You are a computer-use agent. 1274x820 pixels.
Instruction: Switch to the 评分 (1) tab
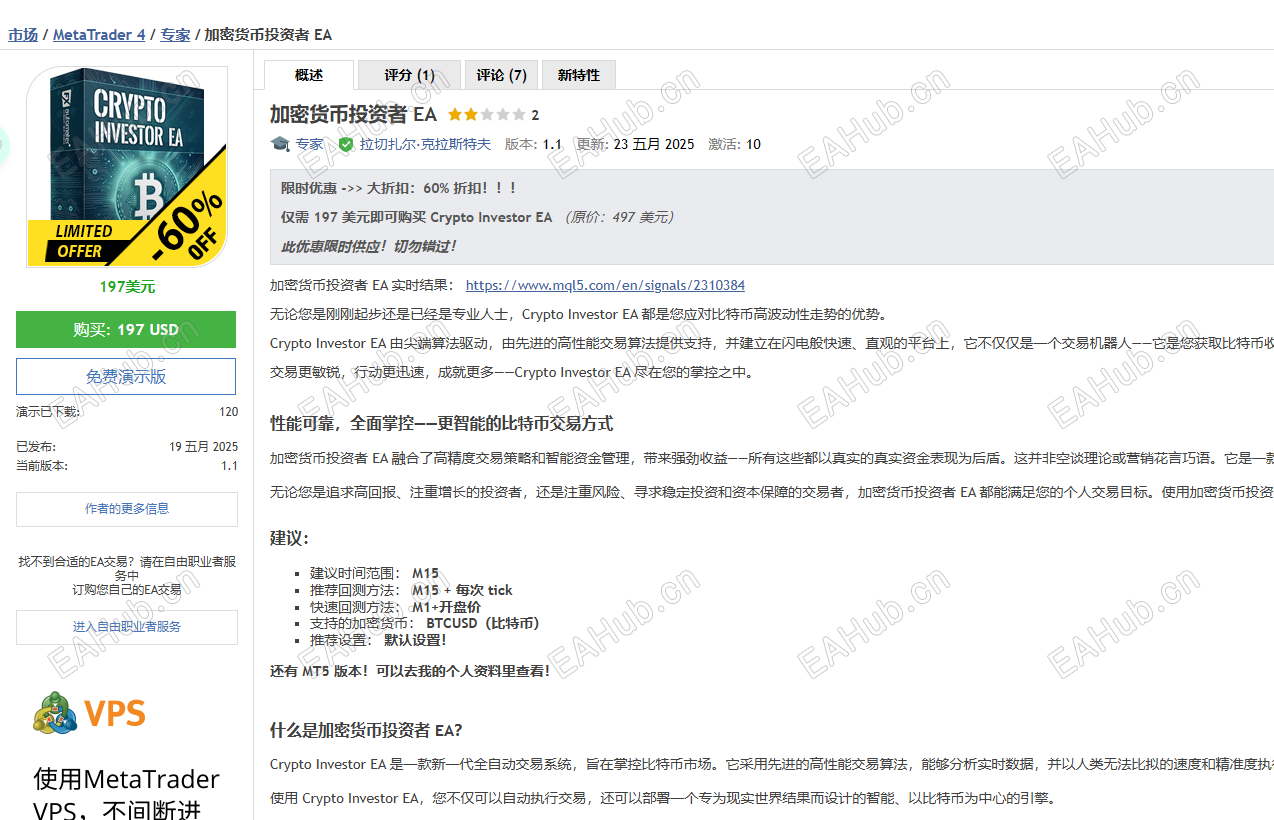(409, 75)
